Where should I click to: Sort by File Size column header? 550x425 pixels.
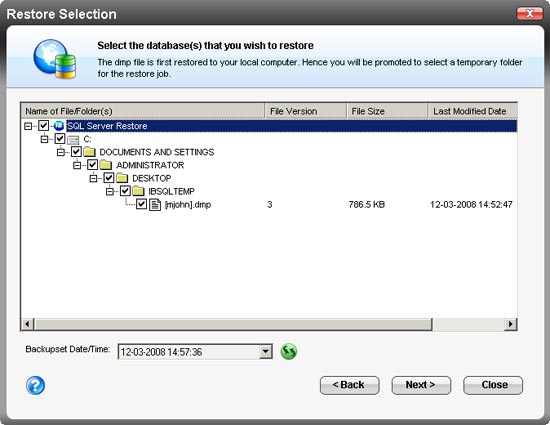click(x=387, y=111)
